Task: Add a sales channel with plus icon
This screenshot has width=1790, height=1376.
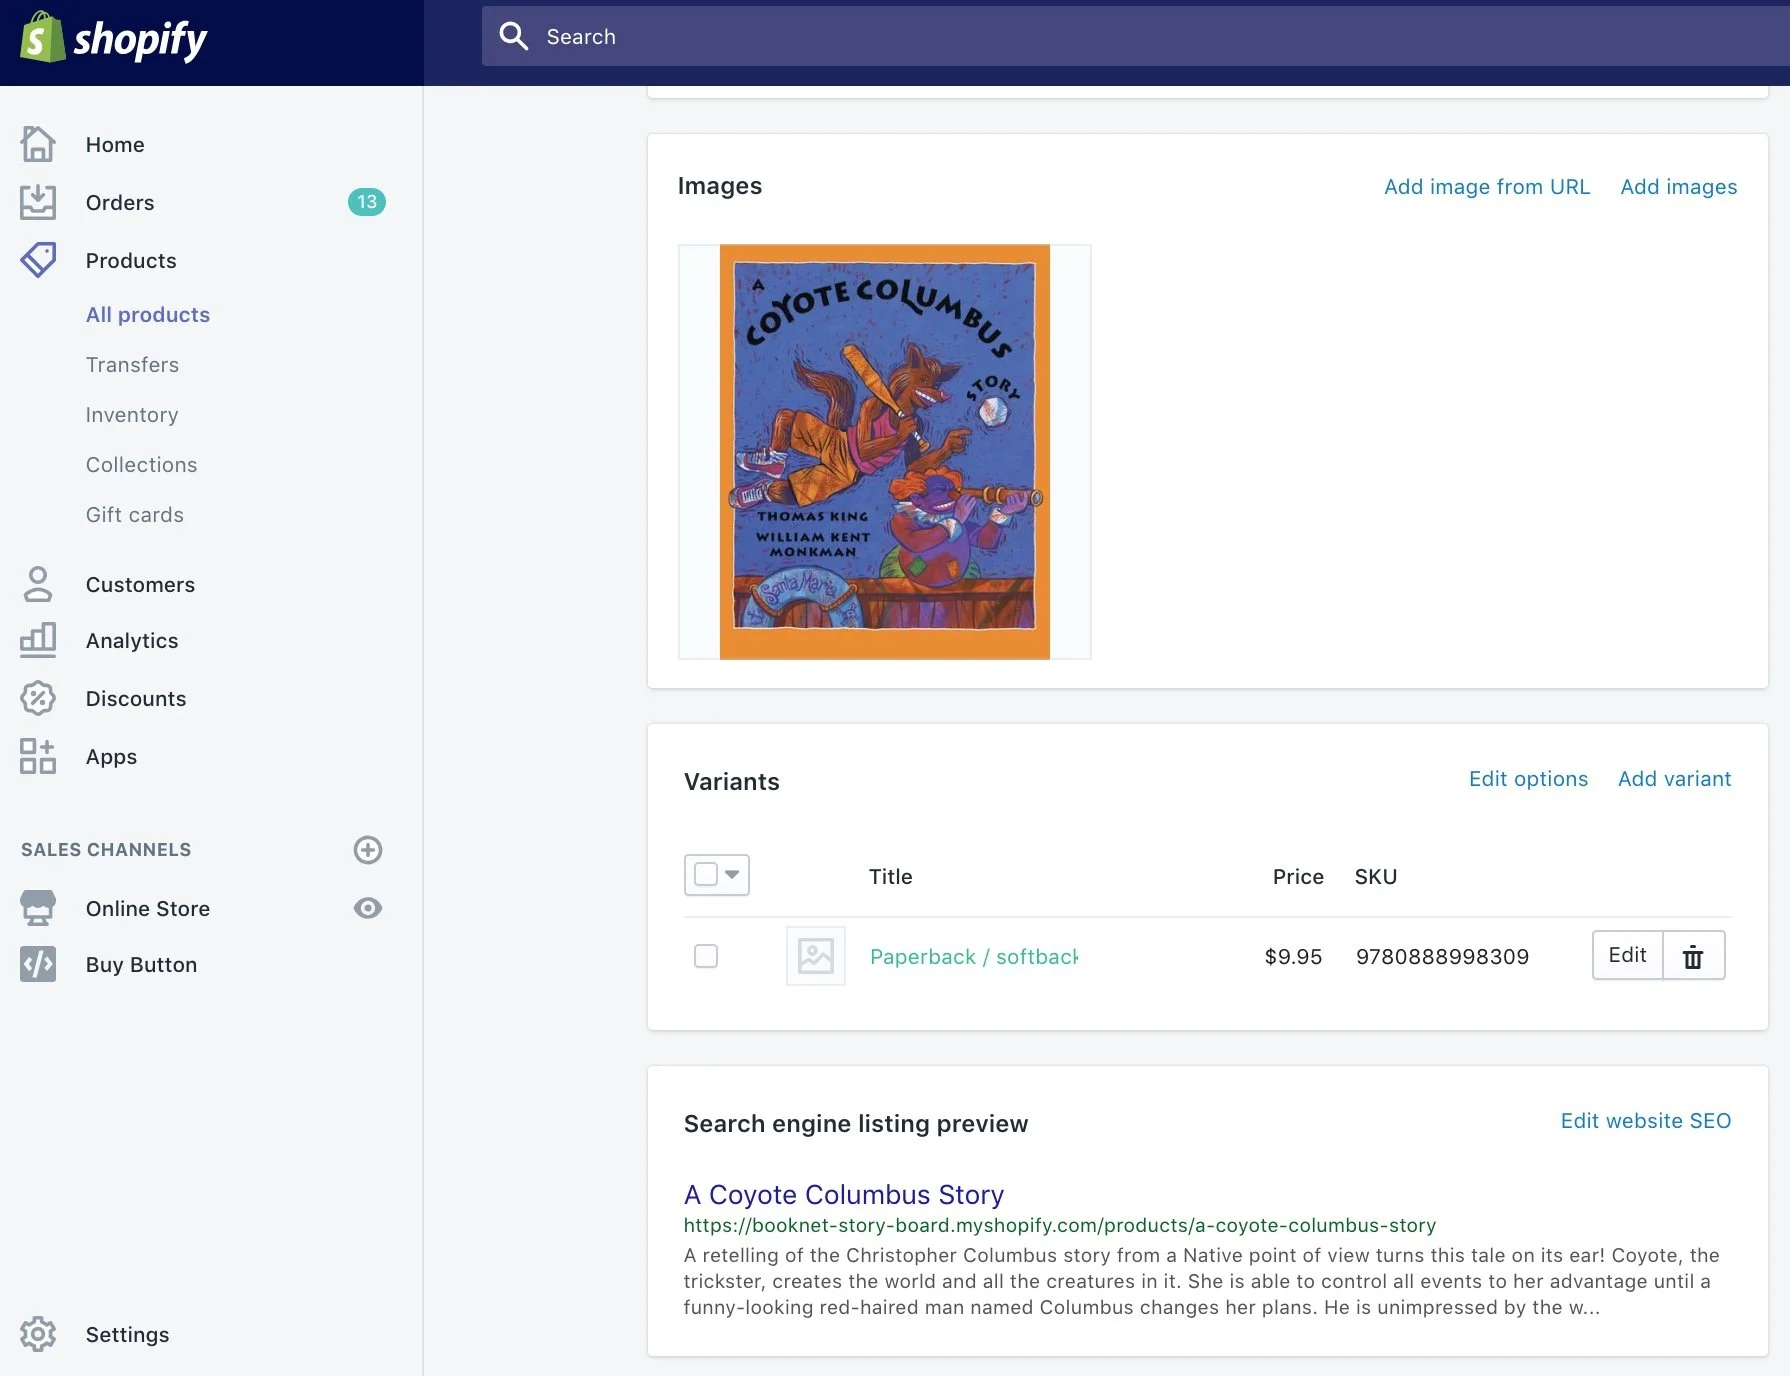Action: [368, 850]
